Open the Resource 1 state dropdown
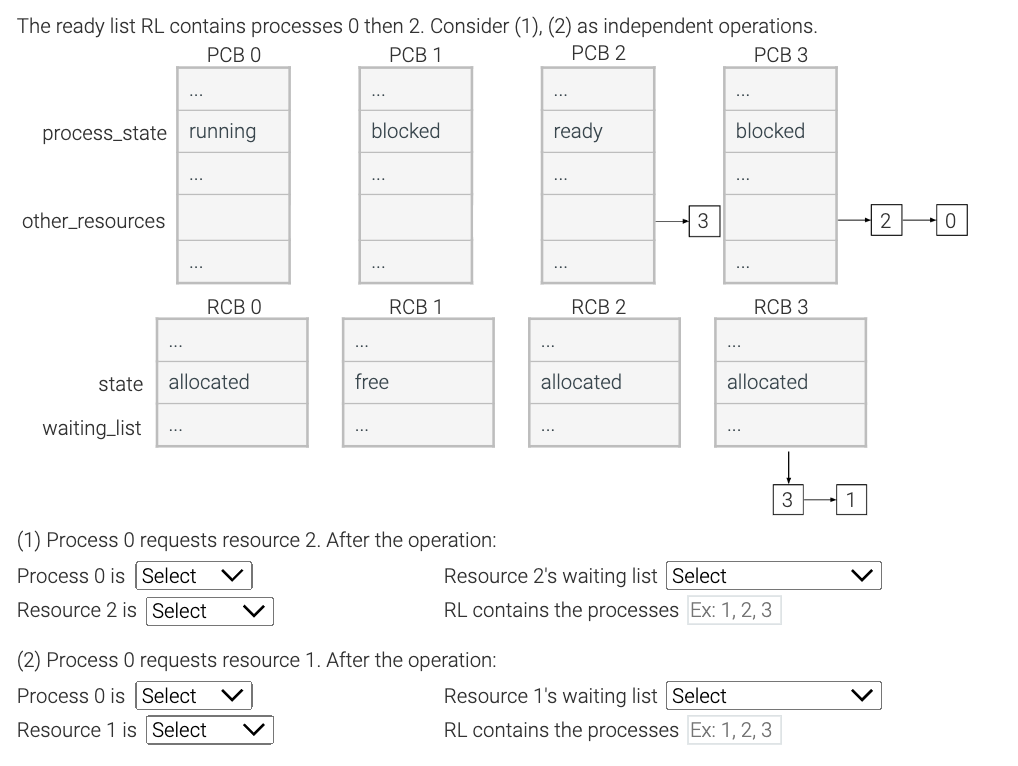The width and height of the screenshot is (1018, 766). tap(209, 730)
